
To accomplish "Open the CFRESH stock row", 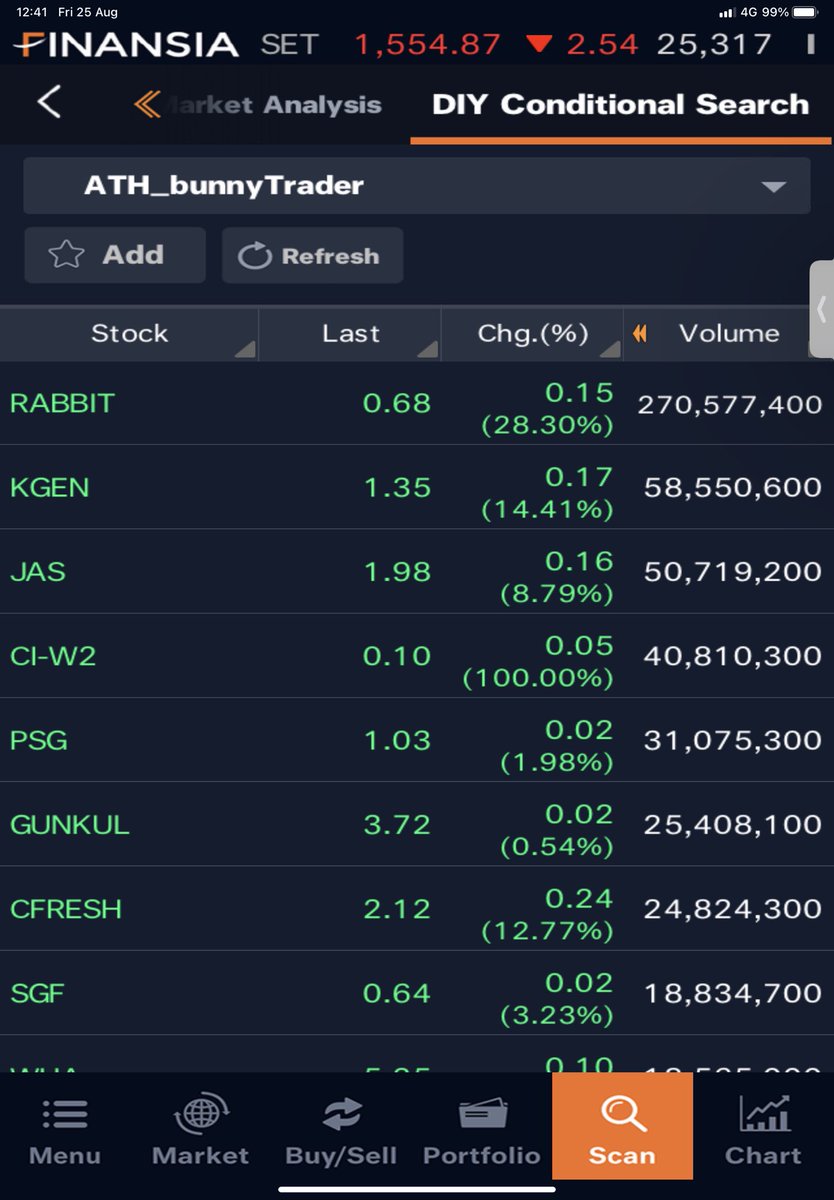I will click(x=417, y=908).
